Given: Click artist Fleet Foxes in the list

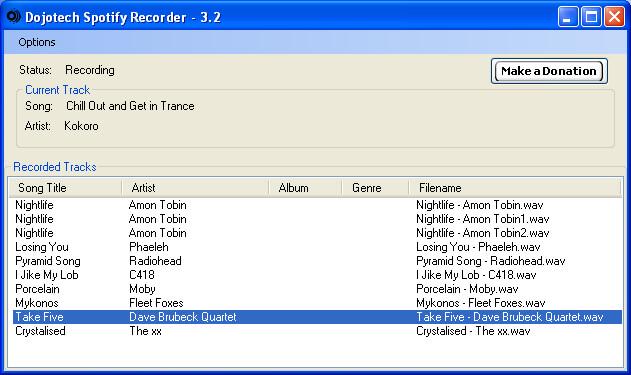Looking at the screenshot, I should click(x=156, y=303).
